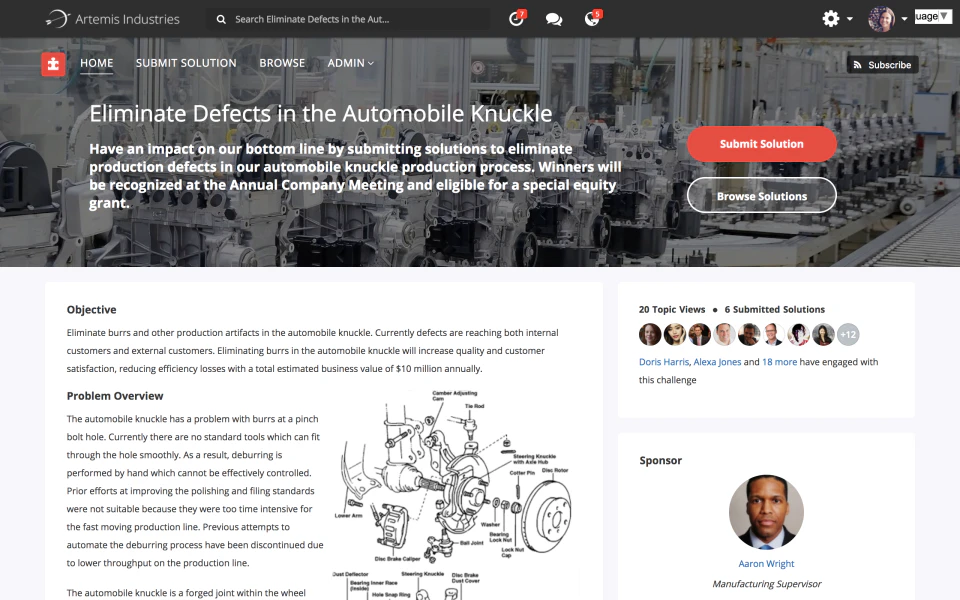The width and height of the screenshot is (960, 600).
Task: Click the red Submit Solution button
Action: click(x=762, y=144)
